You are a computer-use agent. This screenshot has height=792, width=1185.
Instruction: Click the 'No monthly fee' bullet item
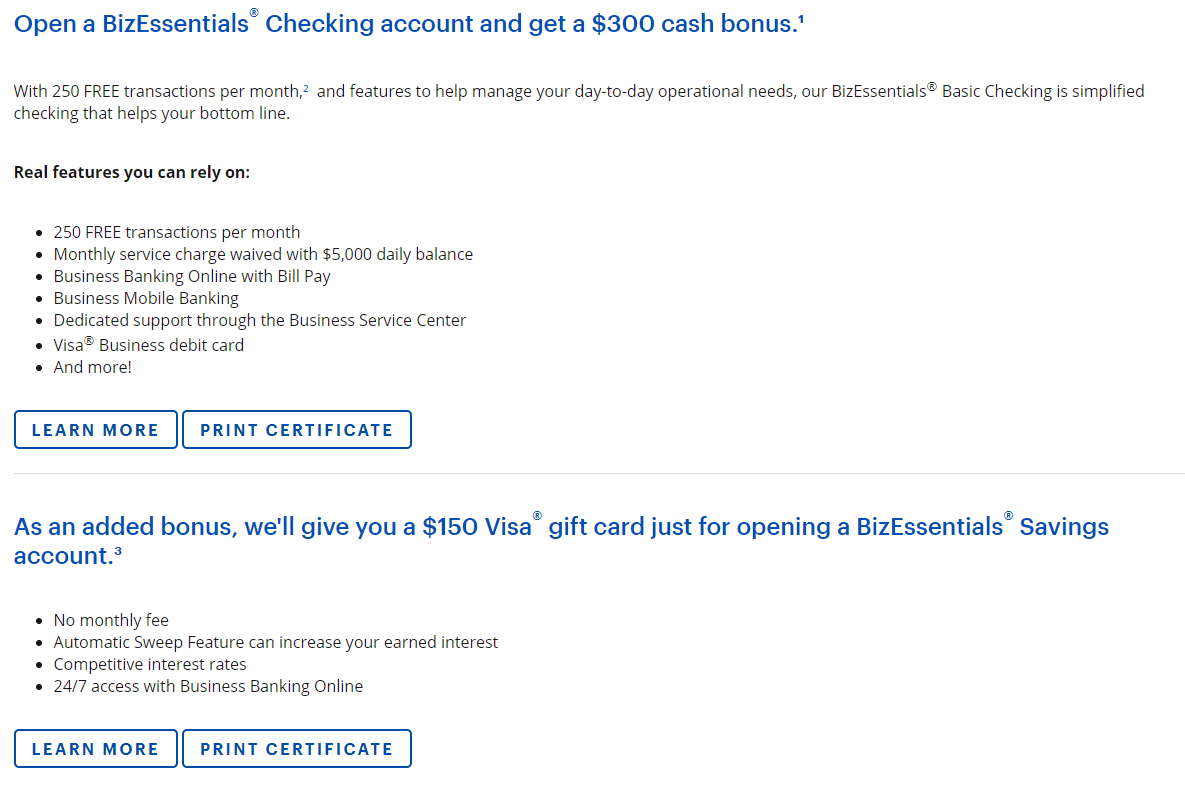111,620
